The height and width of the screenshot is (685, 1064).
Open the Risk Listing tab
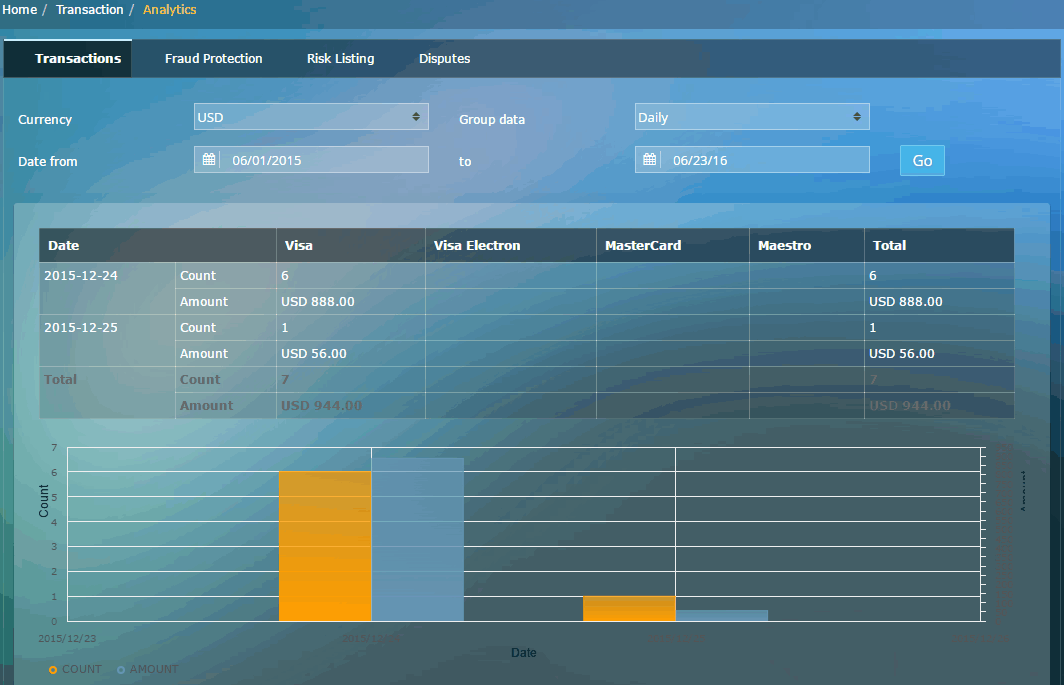coord(340,59)
